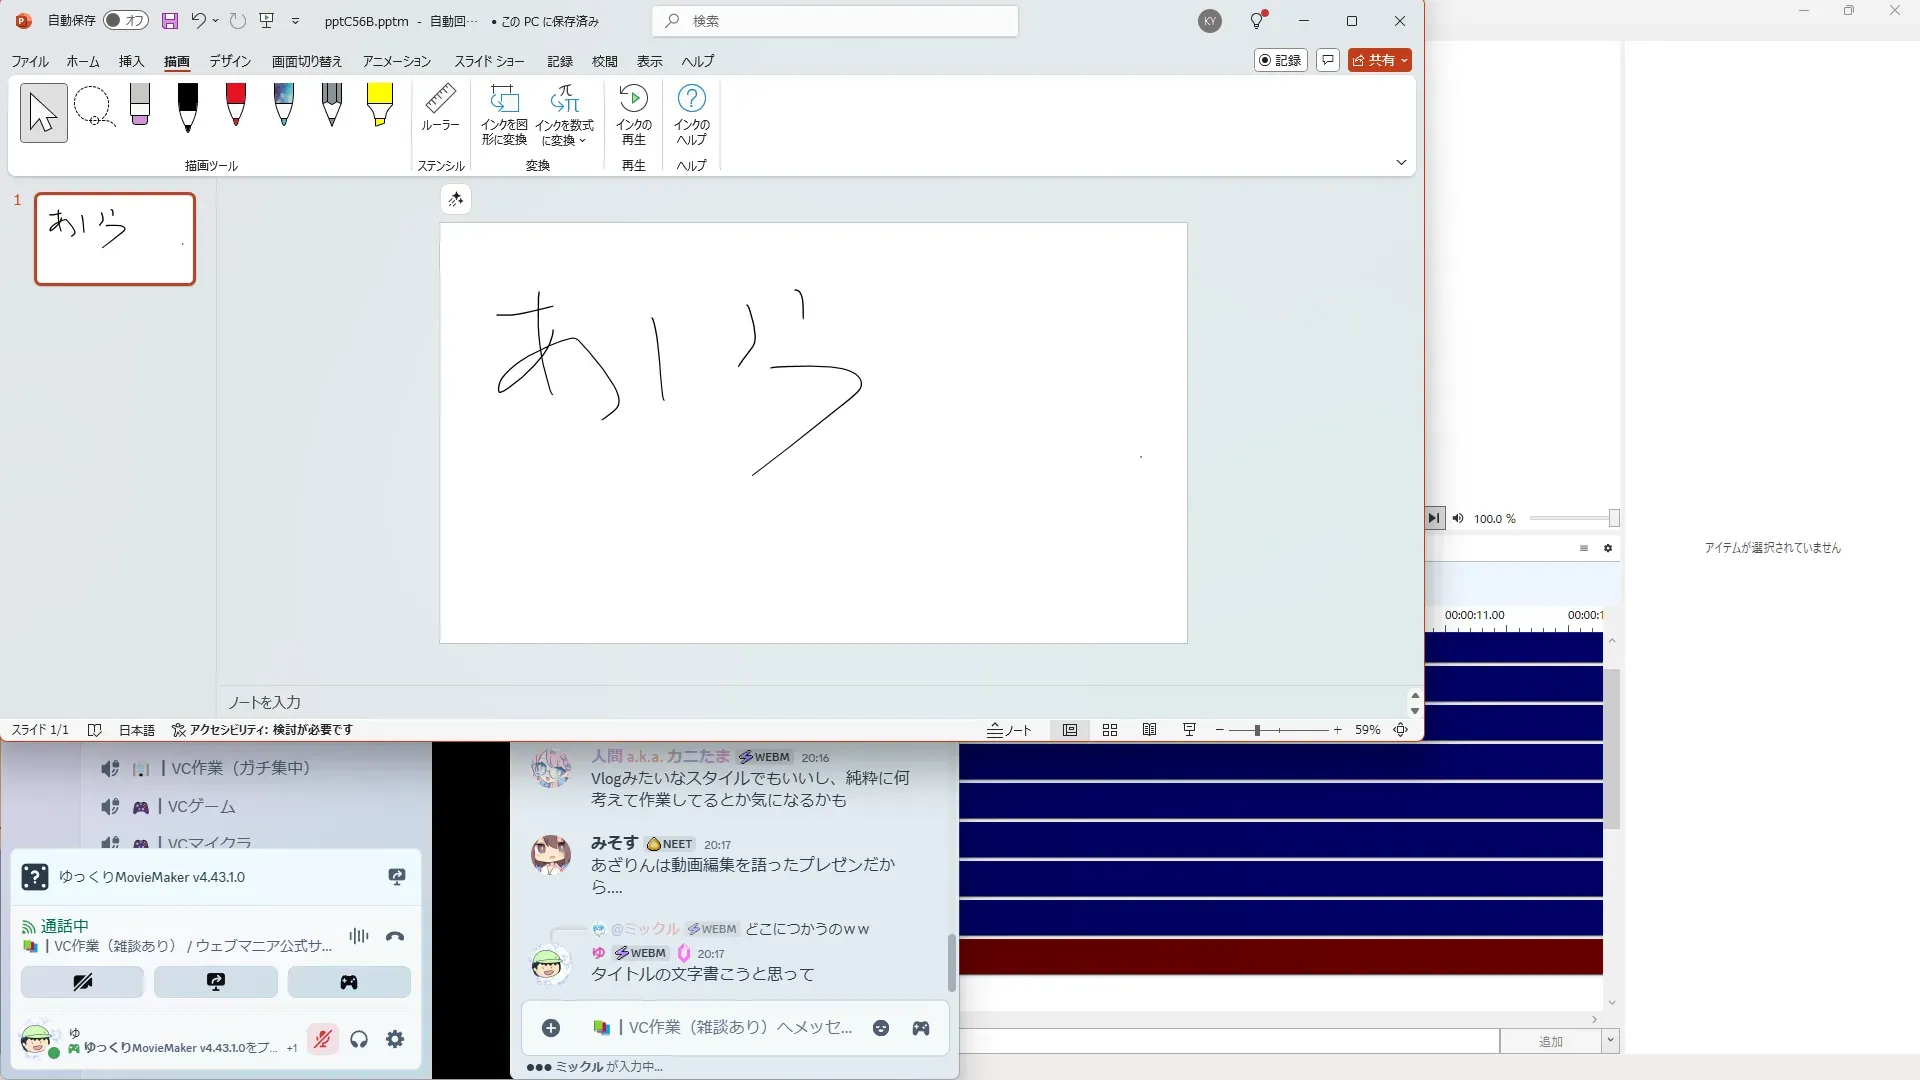Open Ink Help
This screenshot has width=1920, height=1080.
point(691,114)
